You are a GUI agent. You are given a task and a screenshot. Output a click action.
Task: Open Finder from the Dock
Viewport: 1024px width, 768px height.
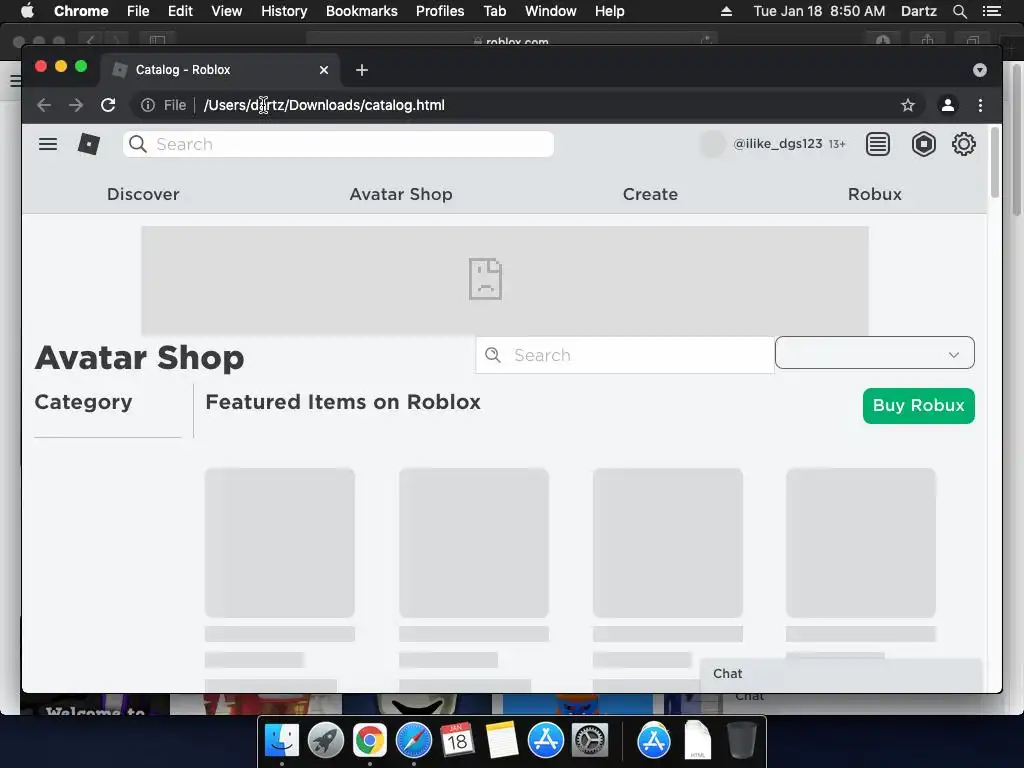tap(282, 741)
